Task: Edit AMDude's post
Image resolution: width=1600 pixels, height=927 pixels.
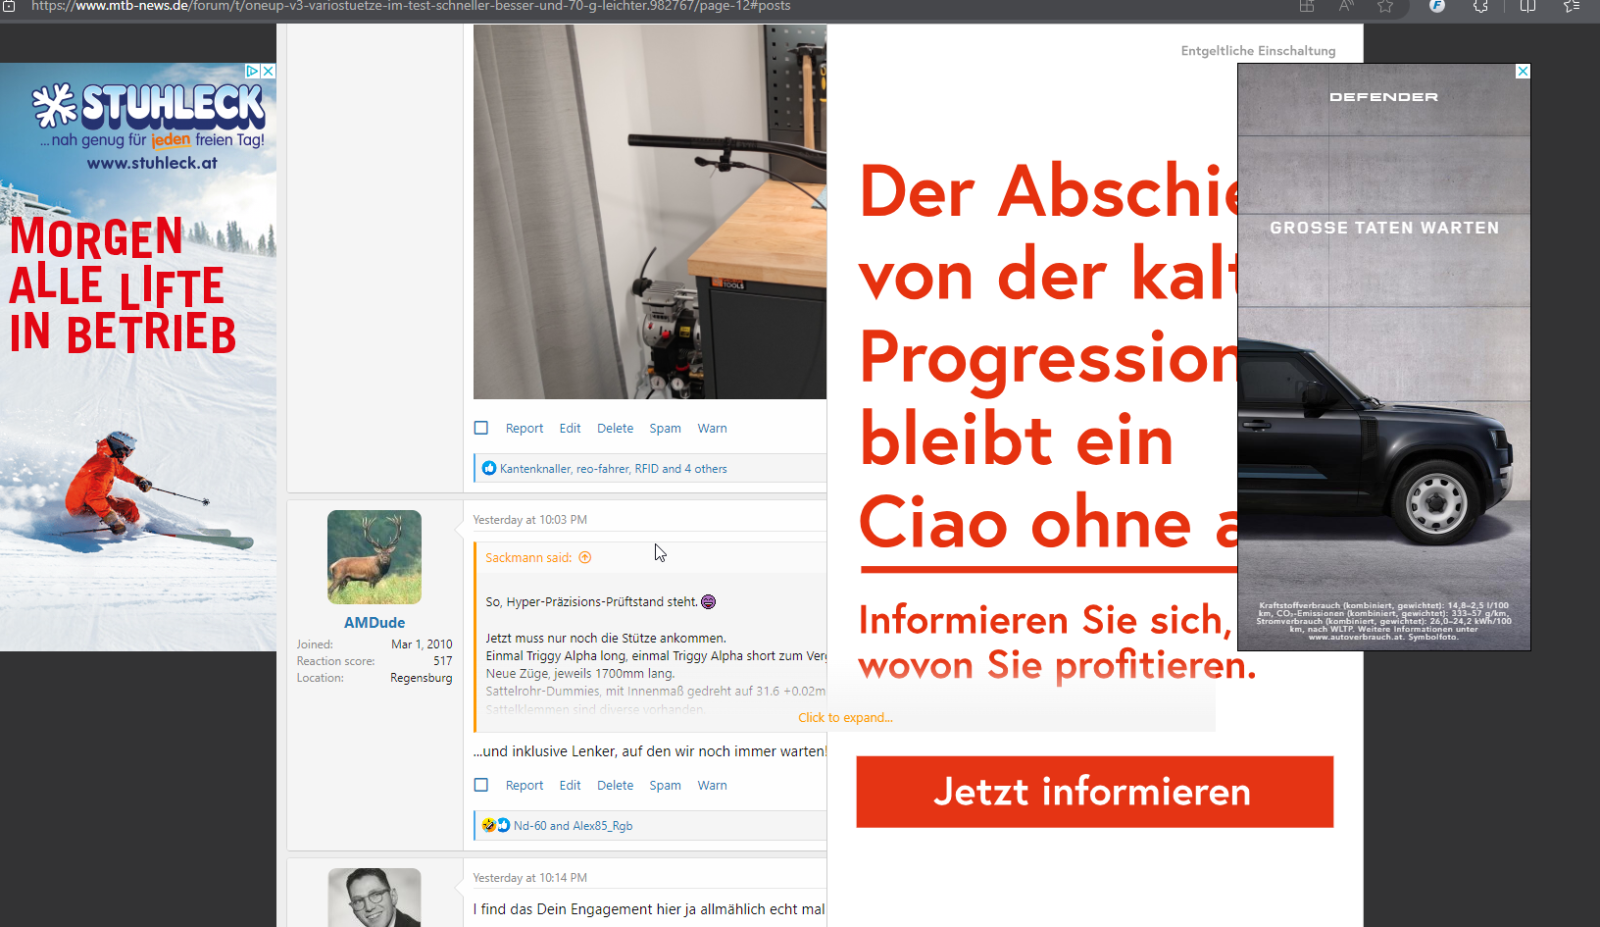Action: point(570,785)
